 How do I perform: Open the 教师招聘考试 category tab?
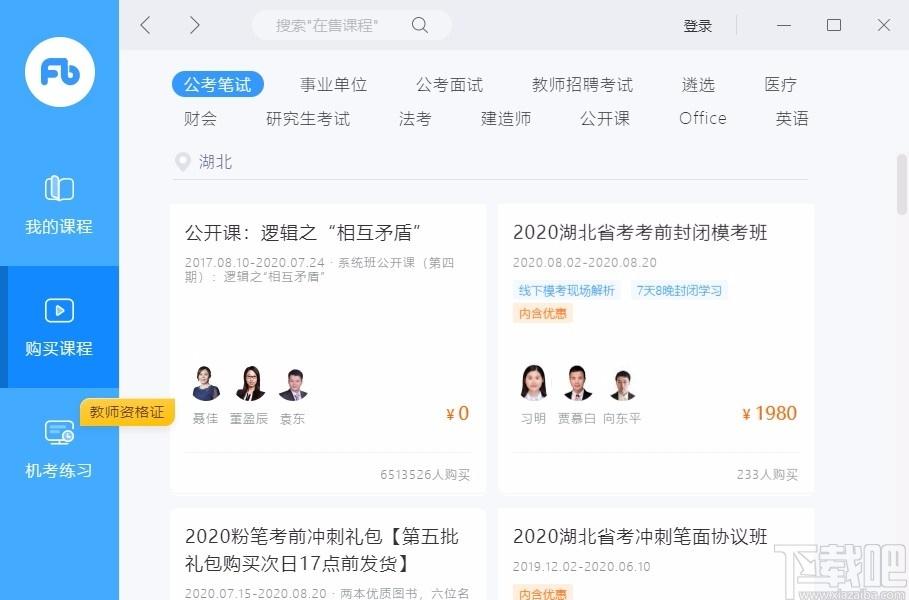click(582, 85)
